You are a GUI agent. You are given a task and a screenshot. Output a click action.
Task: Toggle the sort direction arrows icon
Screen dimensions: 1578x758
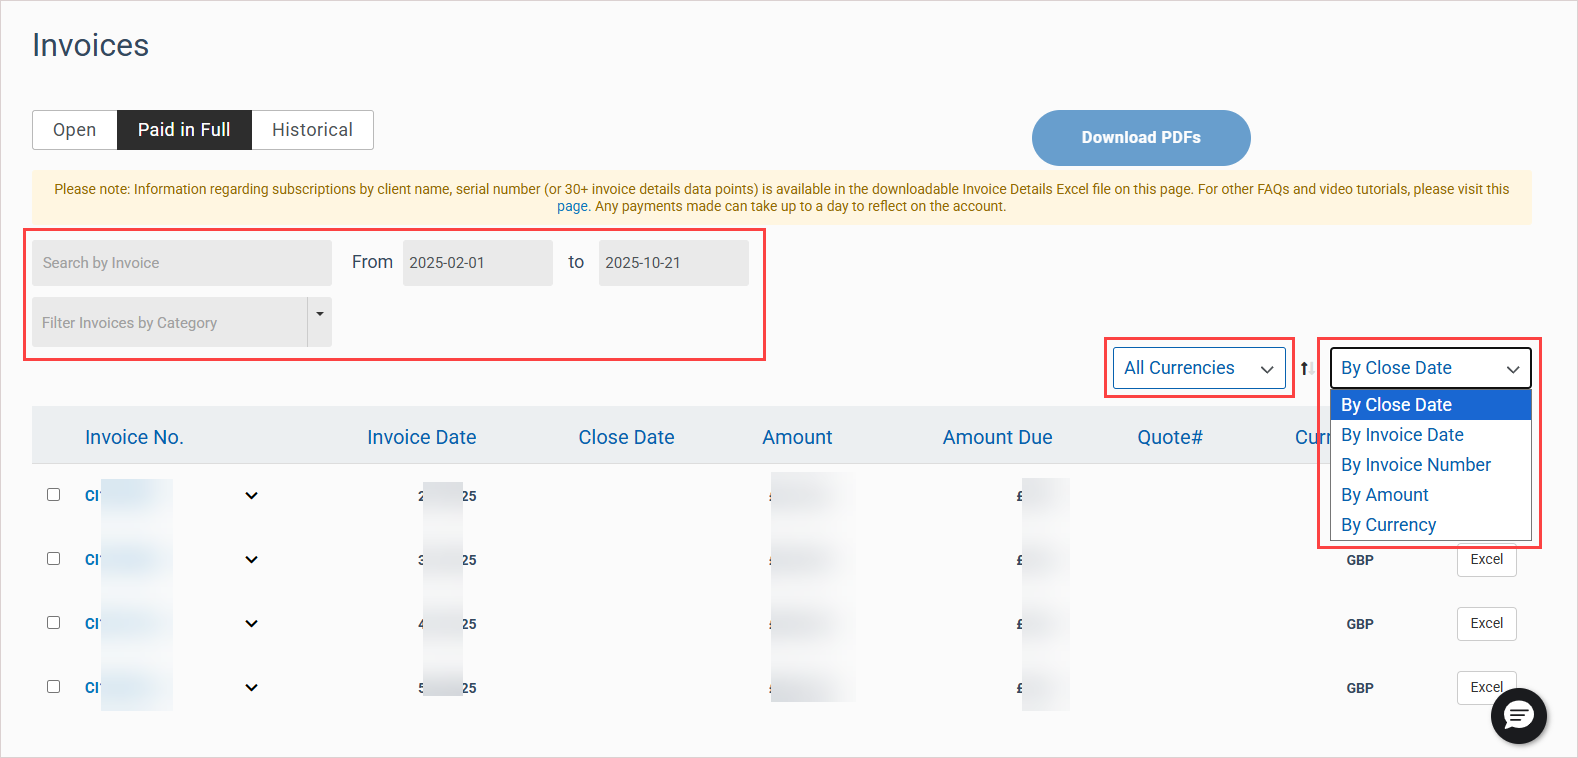[1306, 369]
